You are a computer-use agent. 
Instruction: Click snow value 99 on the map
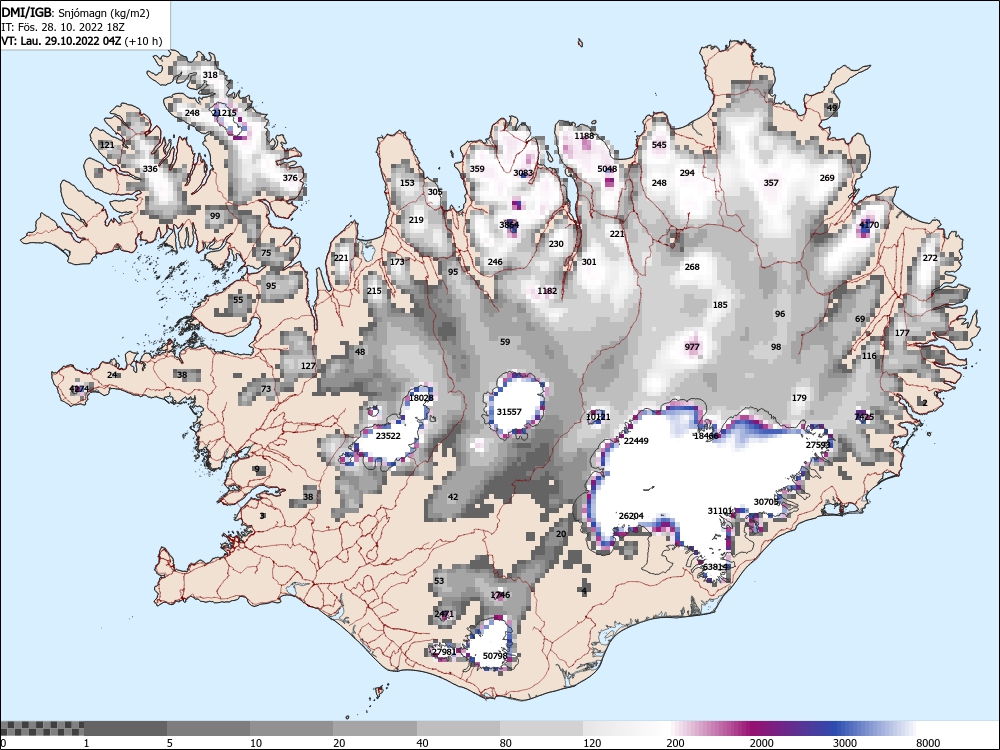[x=215, y=216]
